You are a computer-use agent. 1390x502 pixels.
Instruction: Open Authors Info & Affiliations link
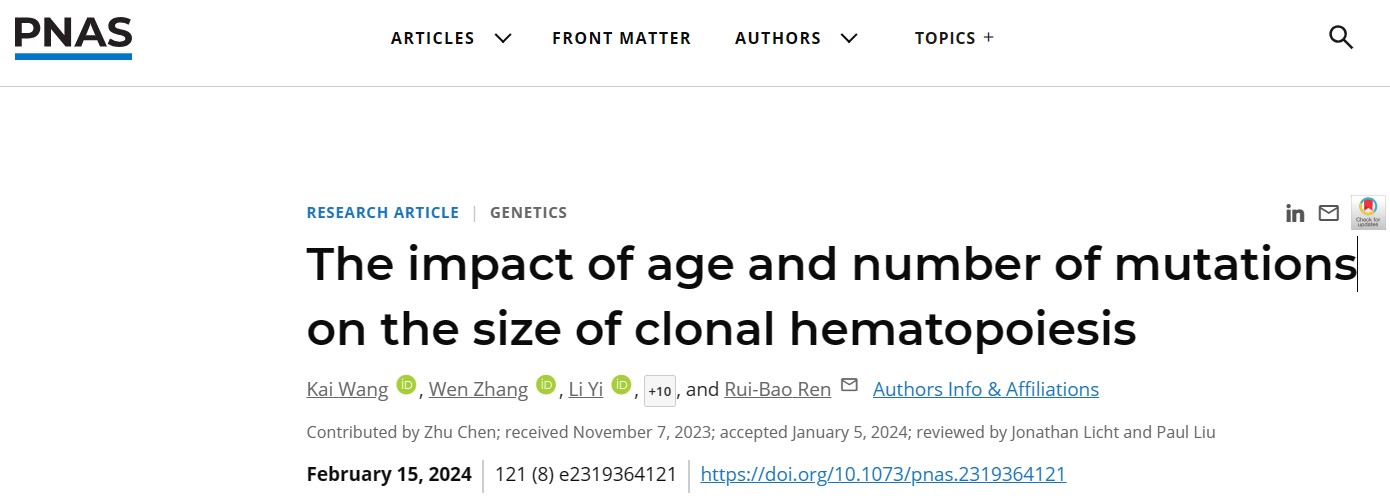pyautogui.click(x=985, y=389)
